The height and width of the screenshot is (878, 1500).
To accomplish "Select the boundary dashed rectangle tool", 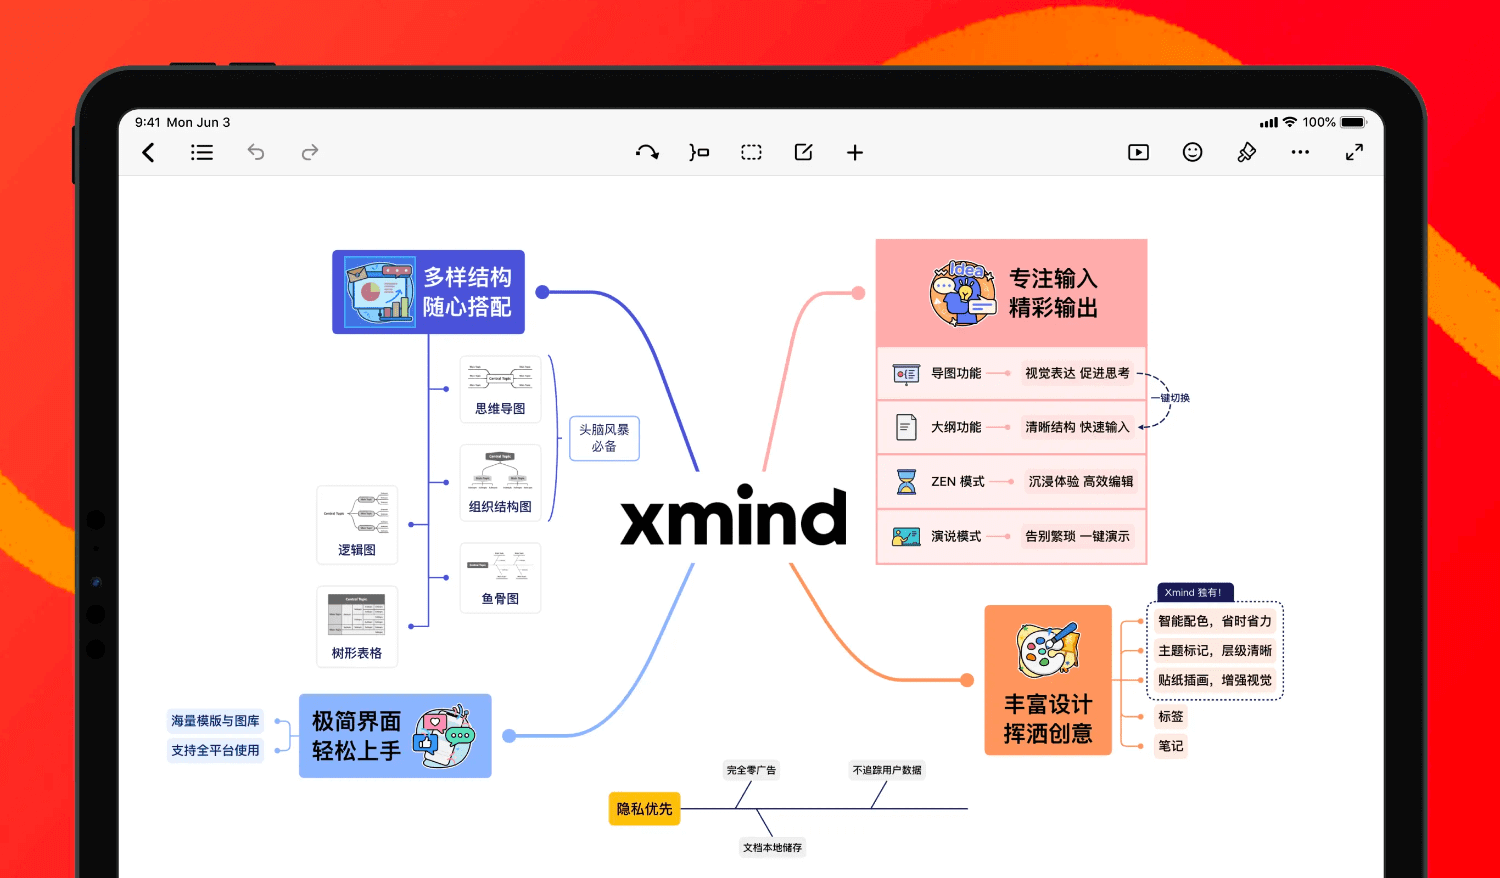I will 751,152.
